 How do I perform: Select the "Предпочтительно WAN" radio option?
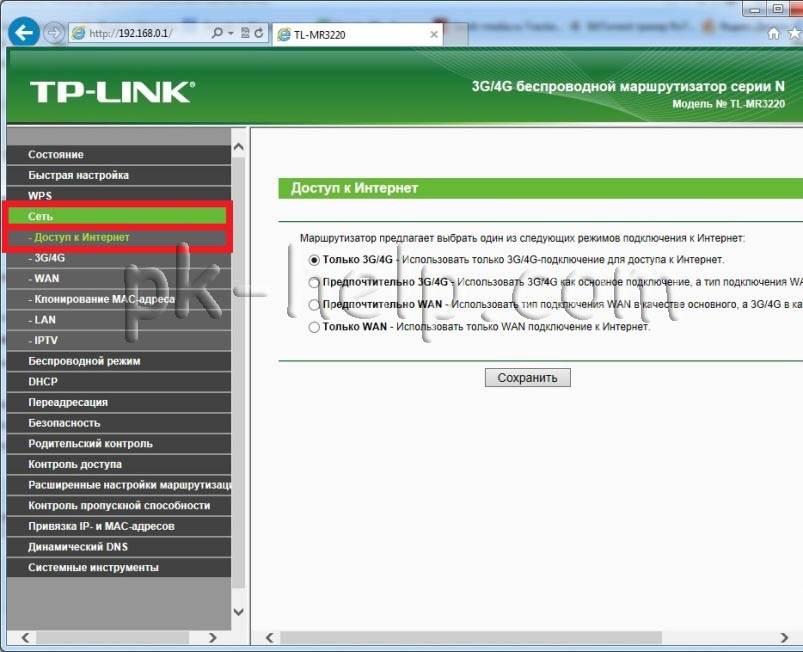(x=314, y=305)
